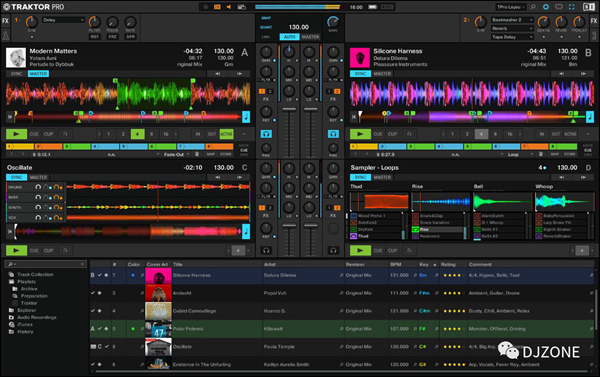This screenshot has height=377, width=600.
Task: Select Track Collection in browser tree
Action: 35,274
